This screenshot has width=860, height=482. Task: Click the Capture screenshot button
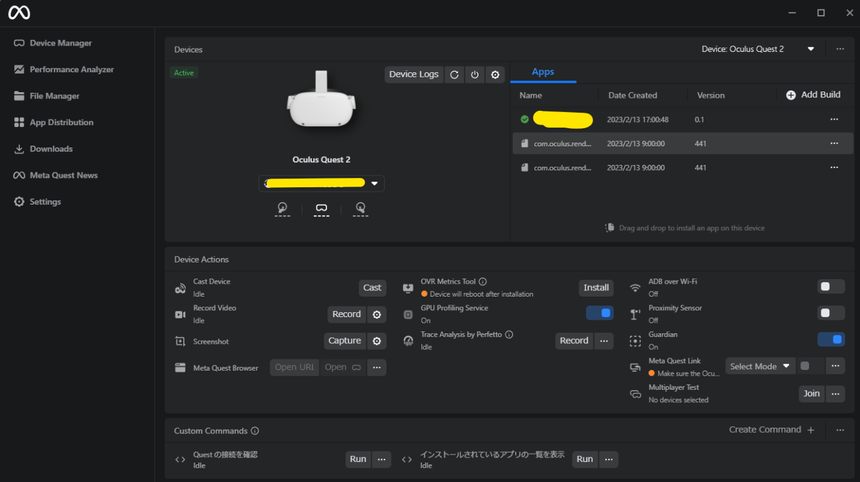[x=344, y=341]
